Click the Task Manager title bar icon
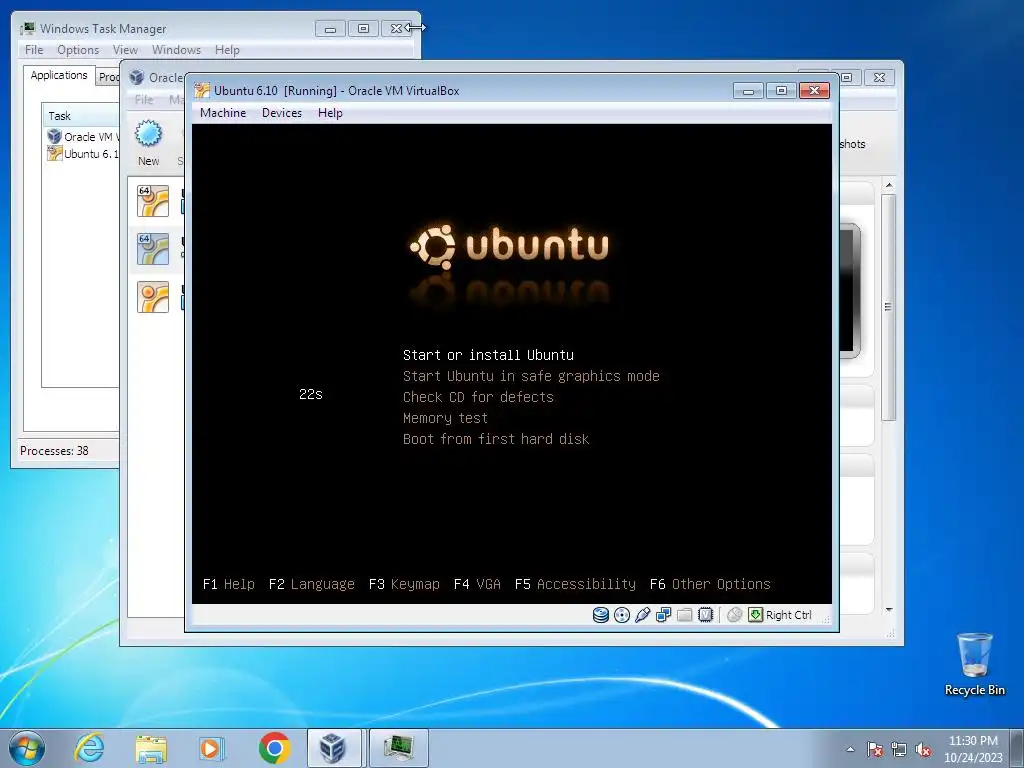The image size is (1024, 768). coord(27,28)
